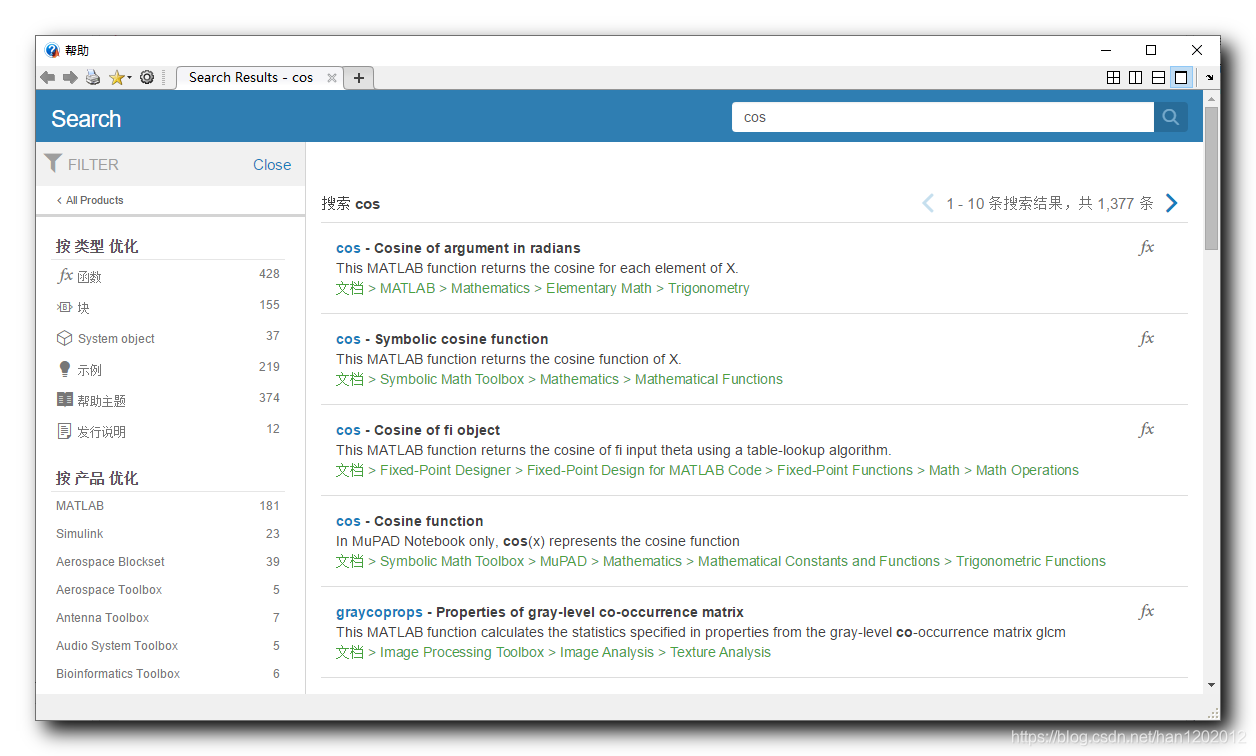Open the preferences gear icon
1256x756 pixels.
point(147,78)
